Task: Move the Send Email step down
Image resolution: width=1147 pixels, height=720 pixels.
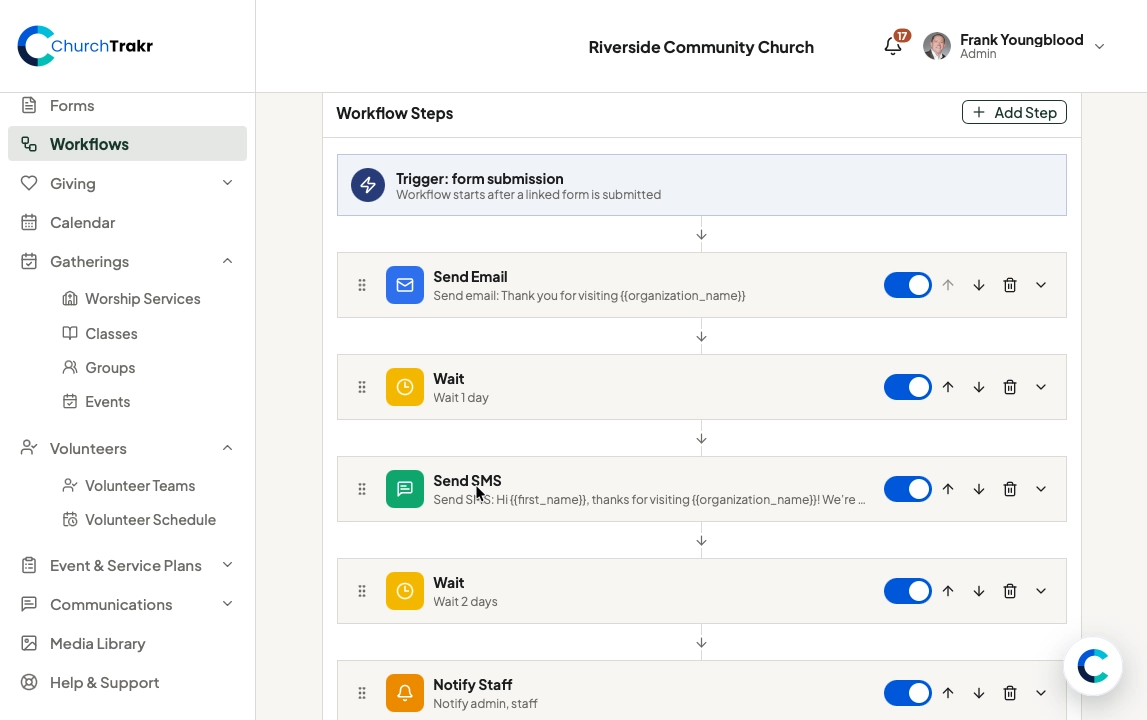Action: [979, 285]
